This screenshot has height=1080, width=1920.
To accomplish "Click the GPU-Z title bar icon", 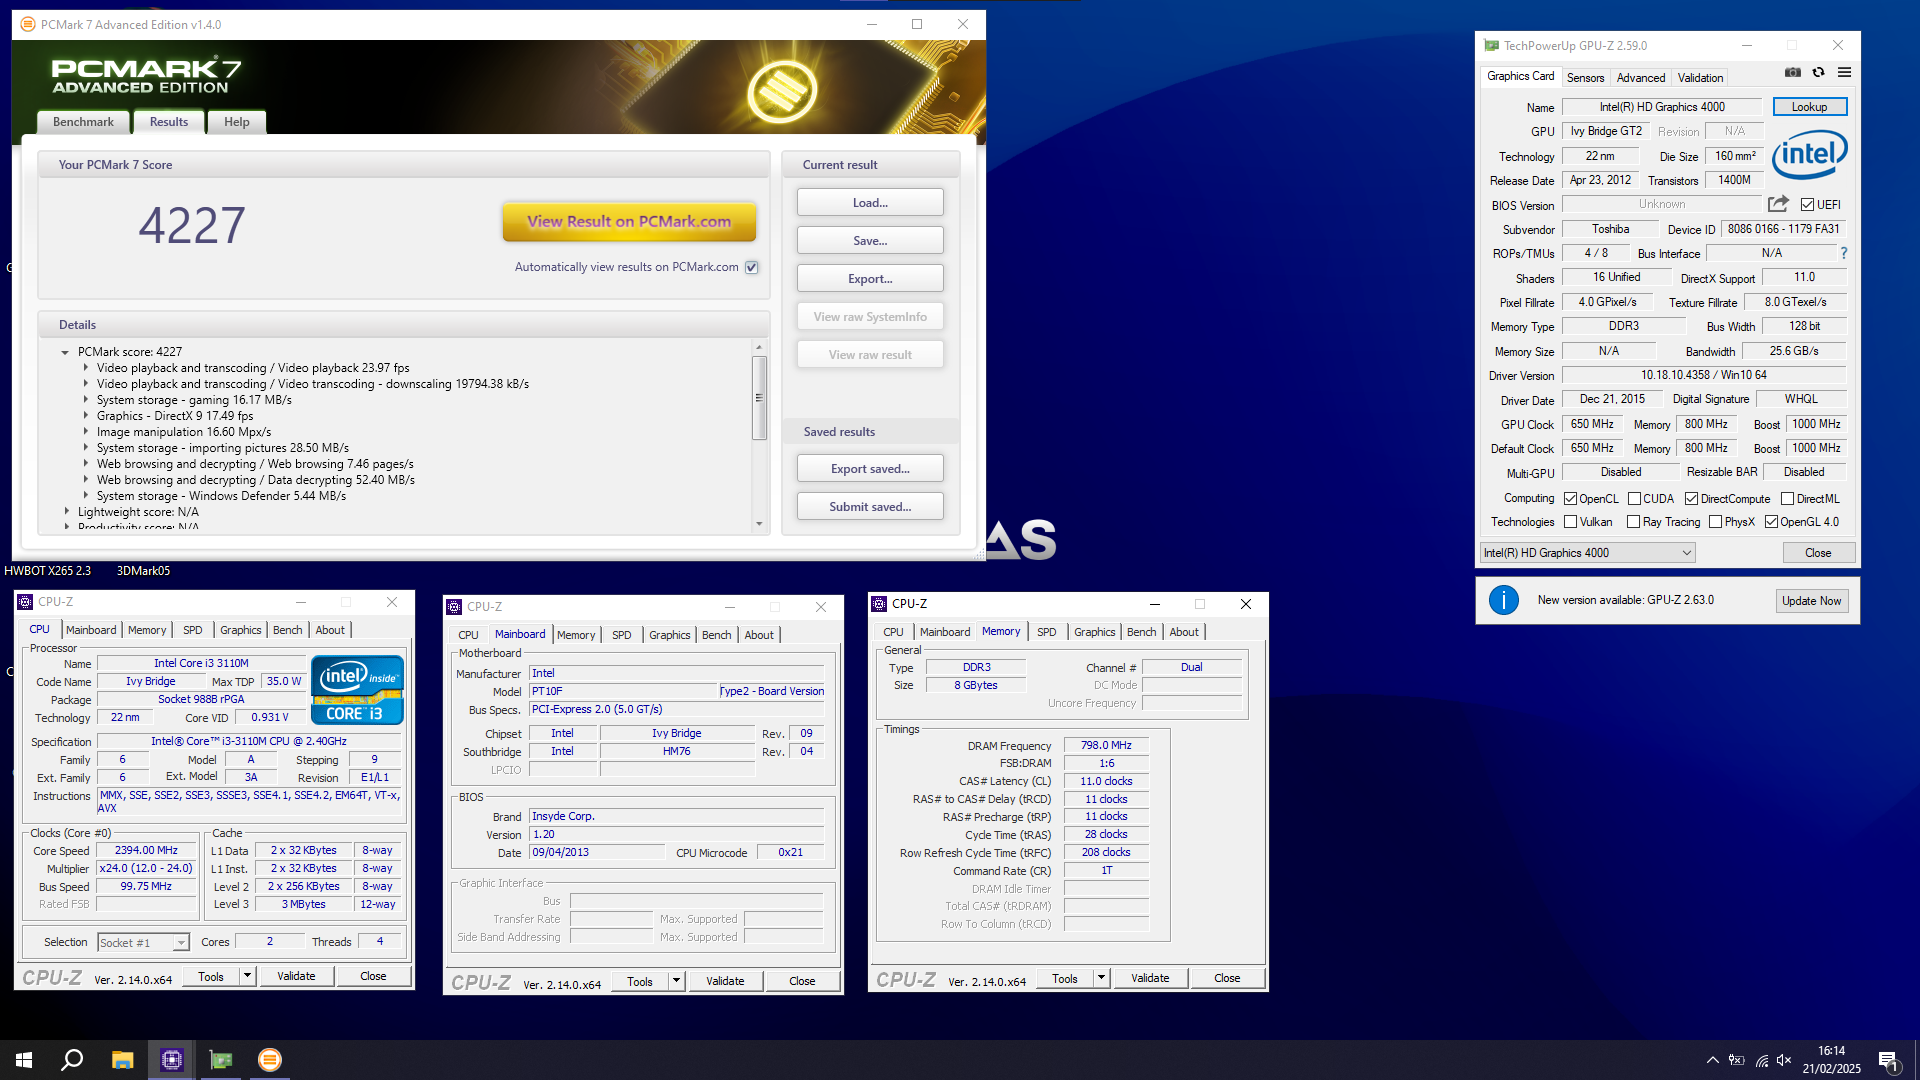I will pos(1491,45).
